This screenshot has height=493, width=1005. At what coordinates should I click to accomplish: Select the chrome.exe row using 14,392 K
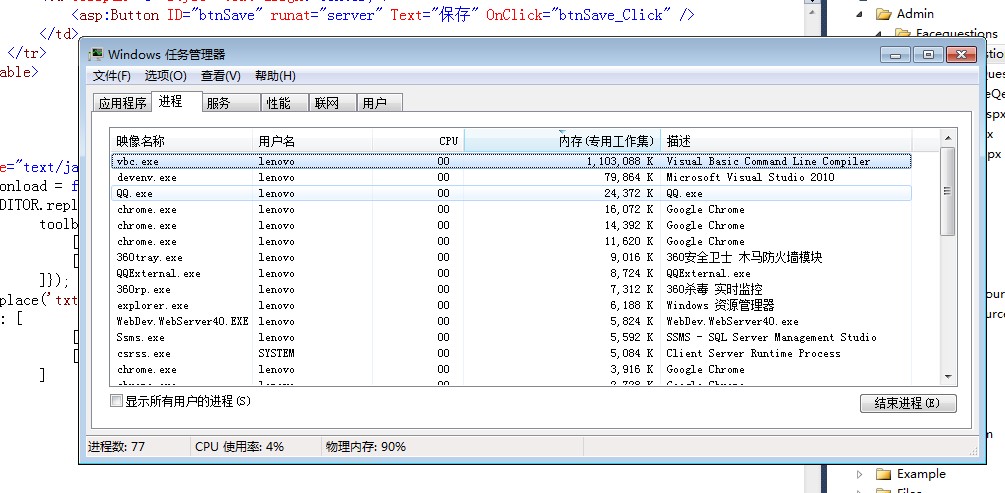511,226
